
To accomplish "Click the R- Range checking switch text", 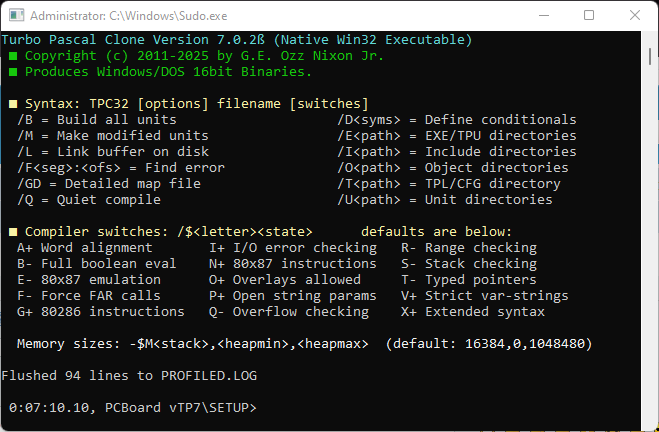I will (468, 248).
